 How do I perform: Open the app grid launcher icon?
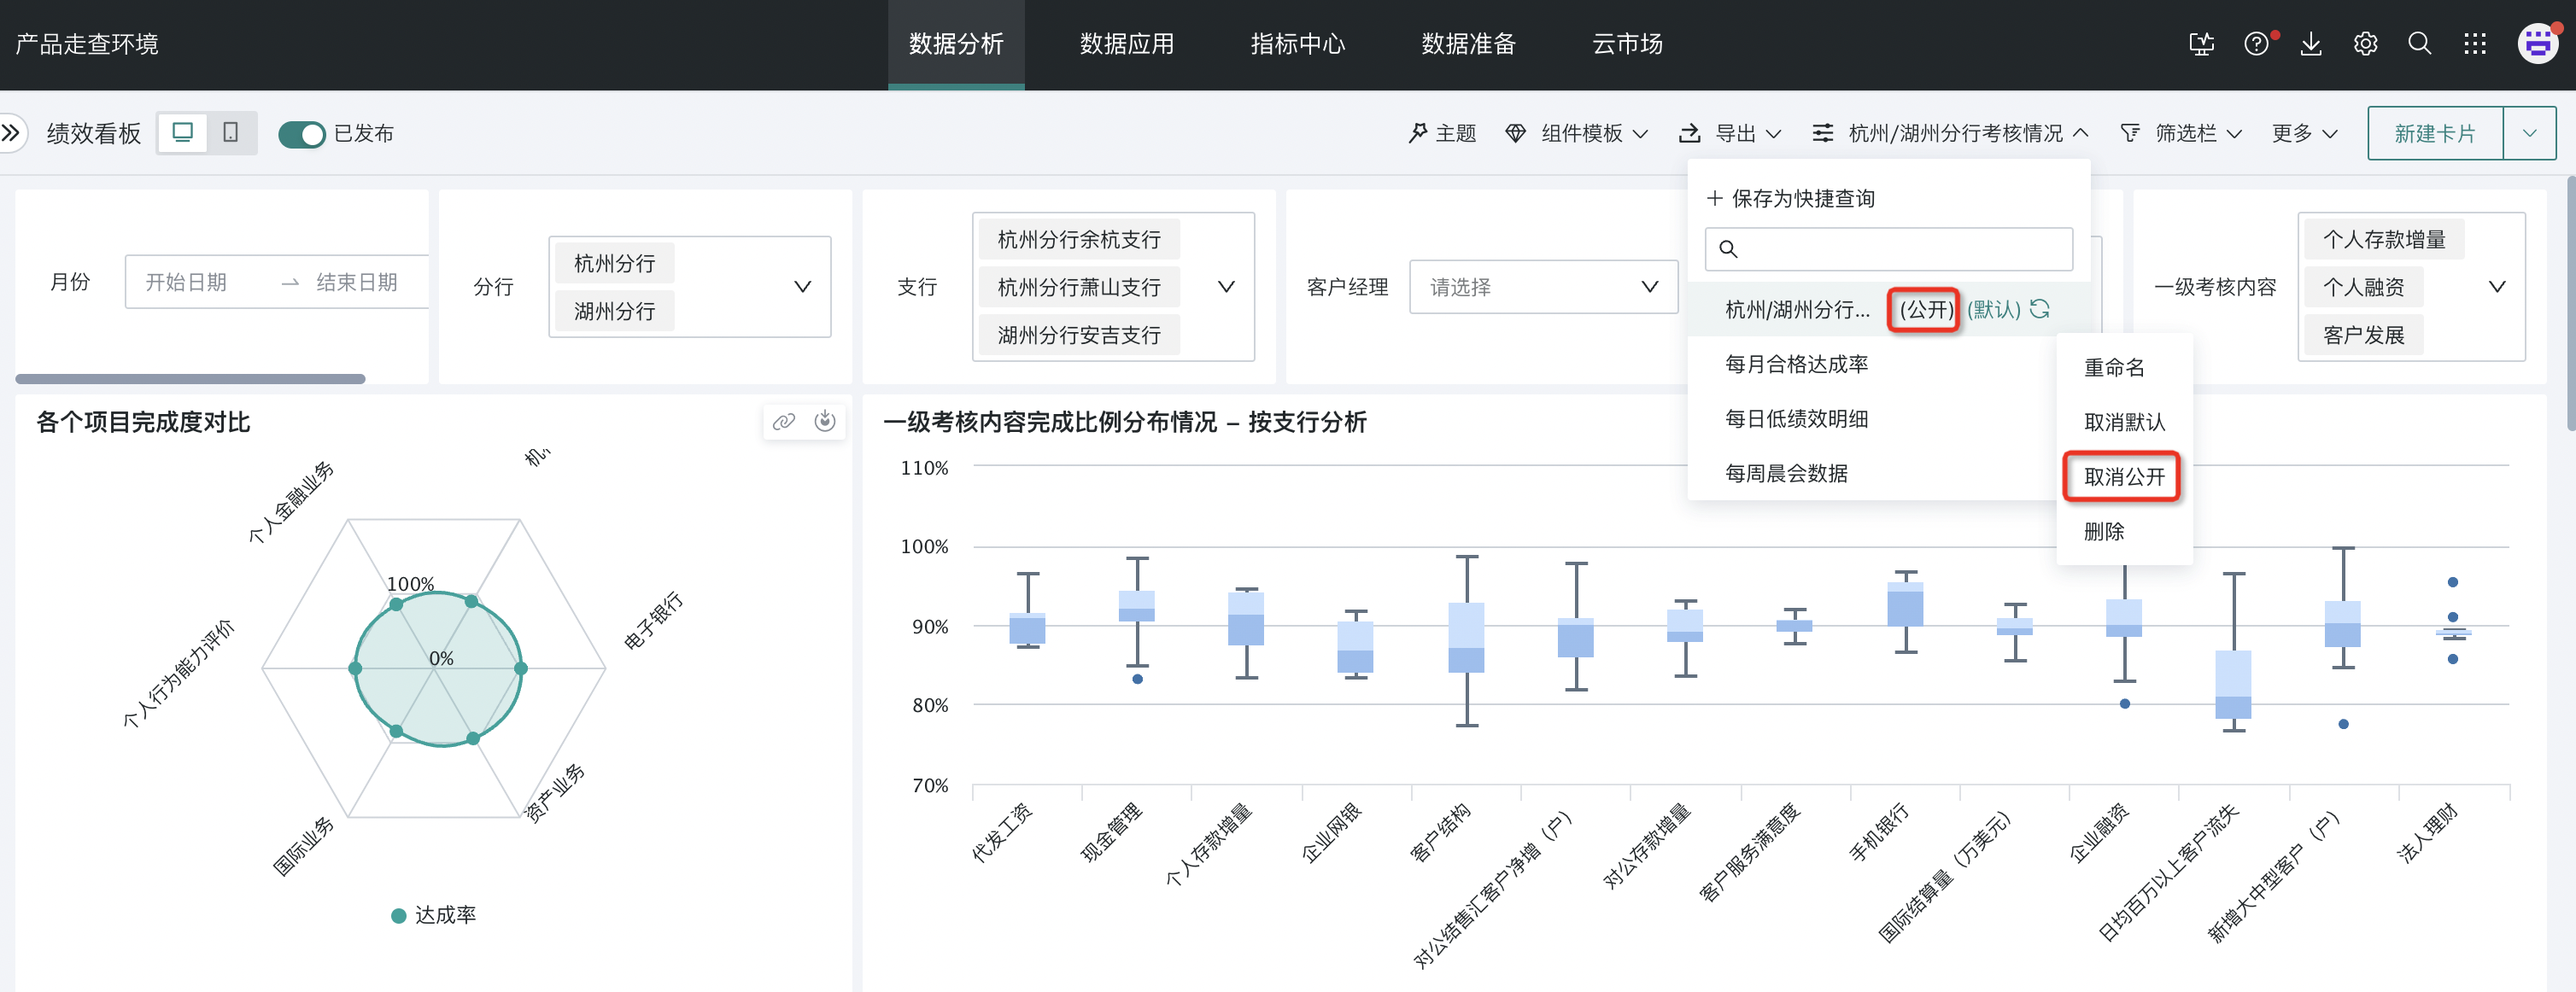click(2475, 44)
